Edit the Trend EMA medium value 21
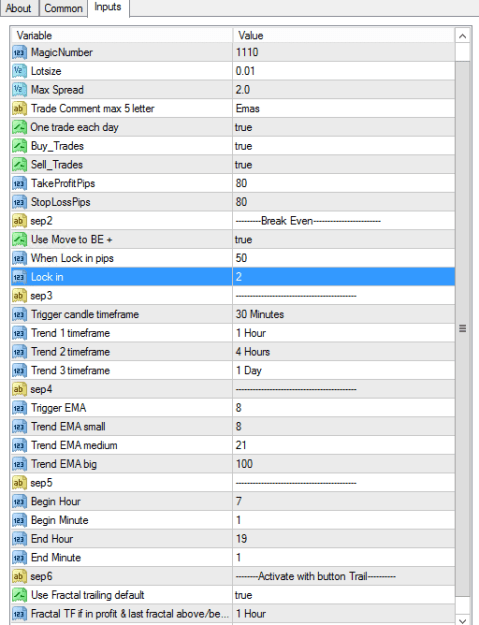Image resolution: width=479 pixels, height=625 pixels. [x=344, y=445]
